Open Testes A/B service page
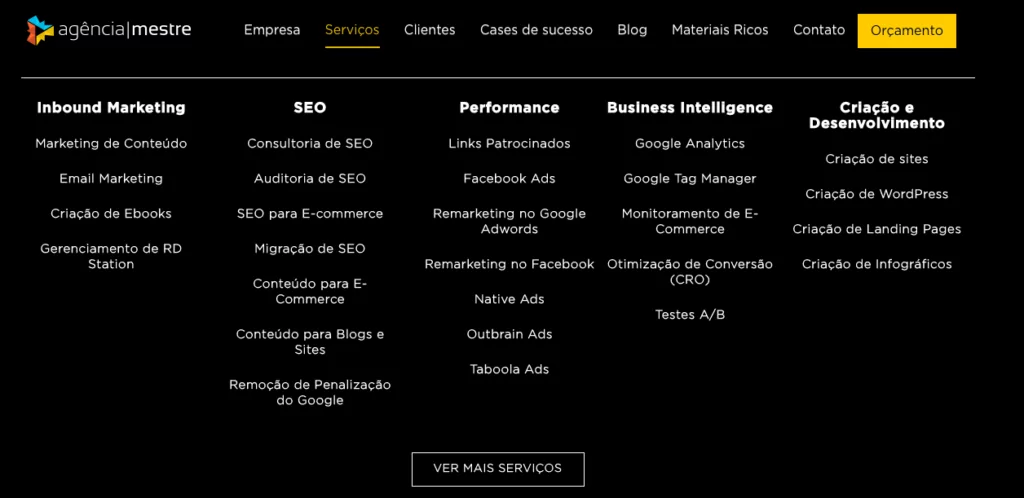 690,315
